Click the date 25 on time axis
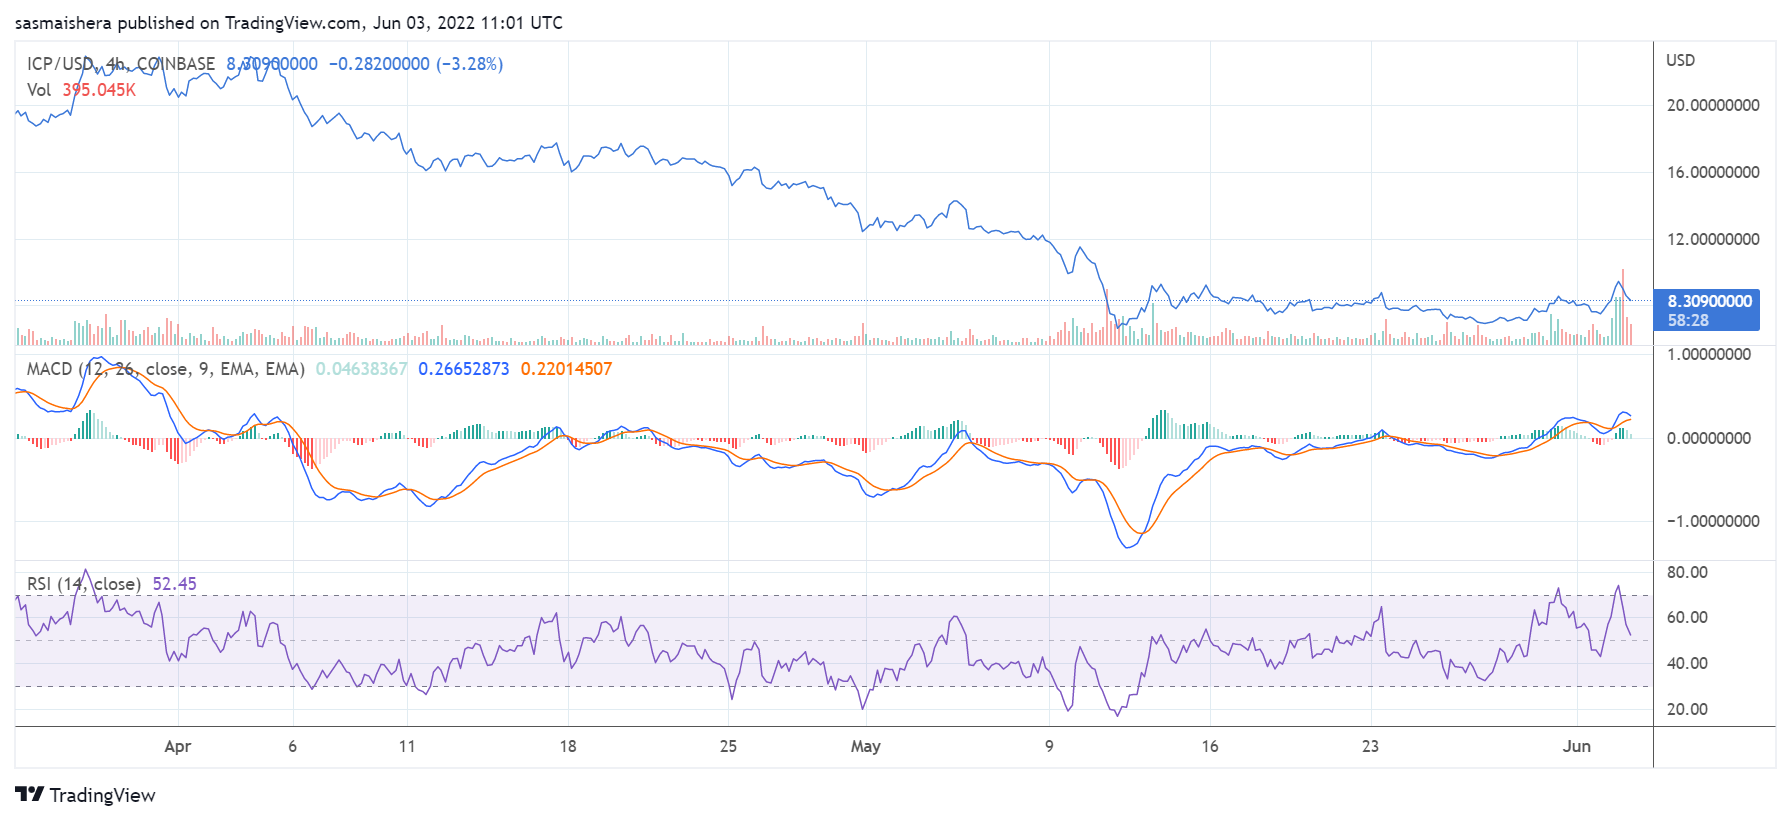The height and width of the screenshot is (821, 1791). [x=728, y=746]
